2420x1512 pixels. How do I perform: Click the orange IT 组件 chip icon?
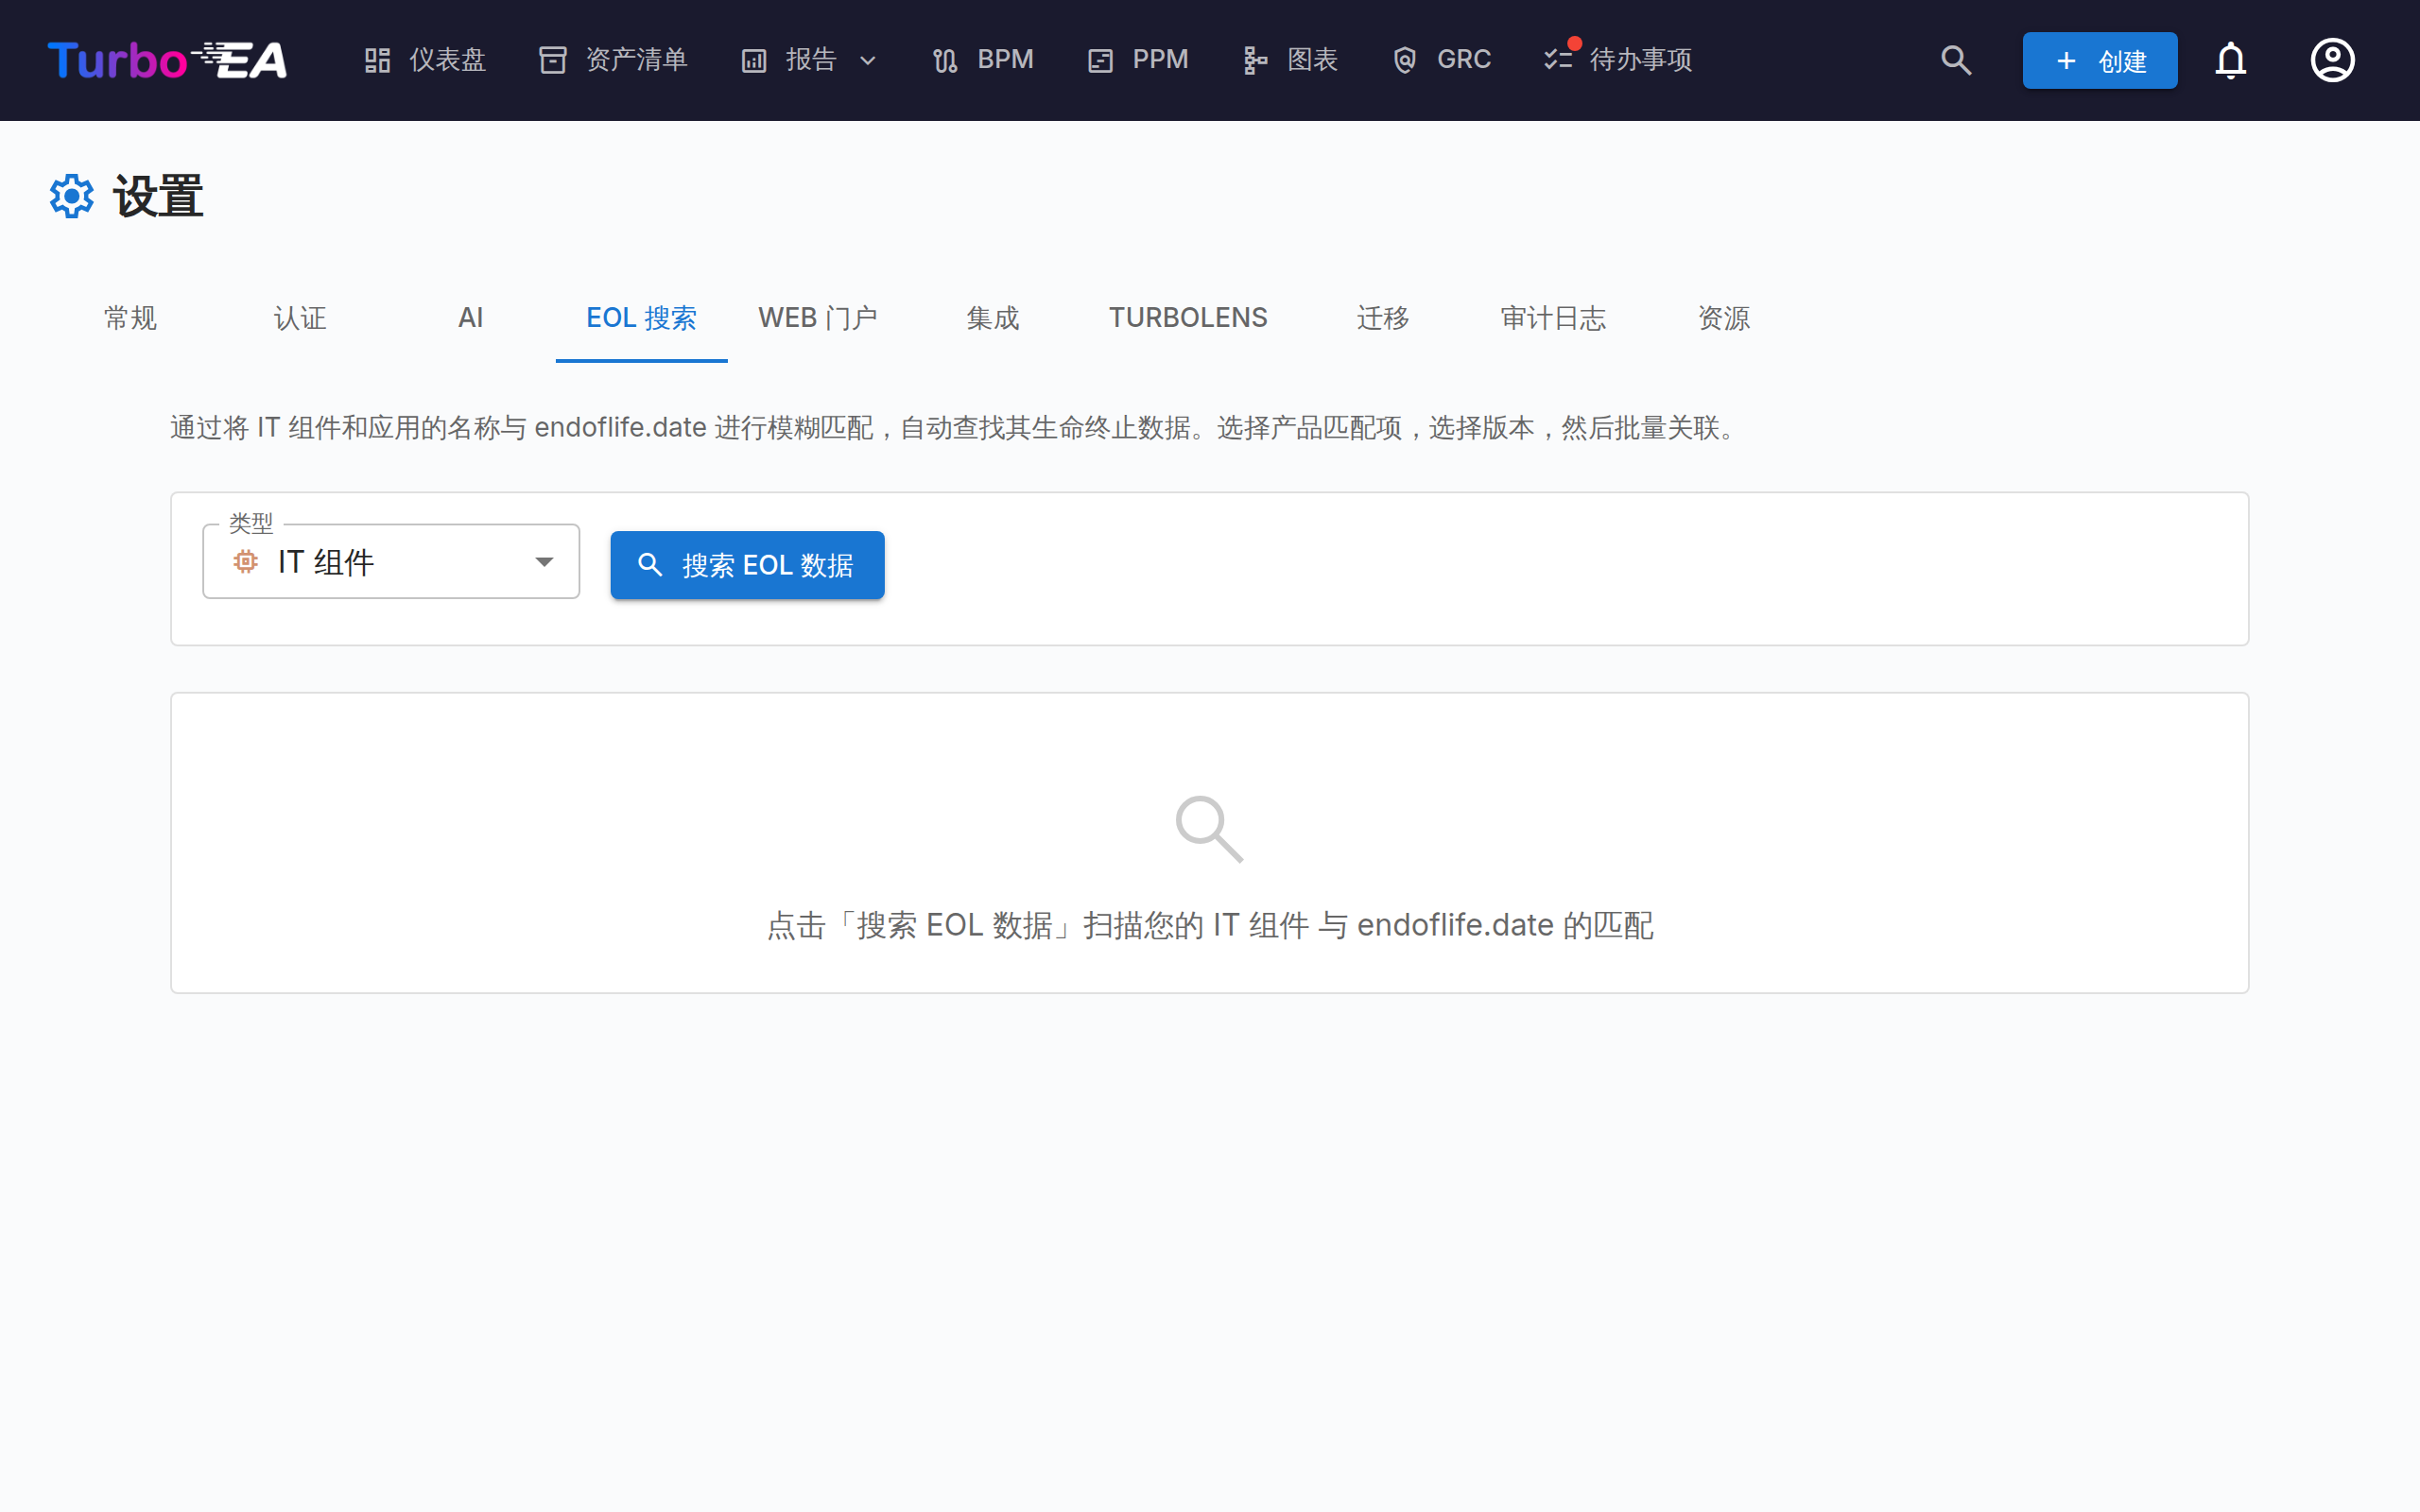[245, 562]
